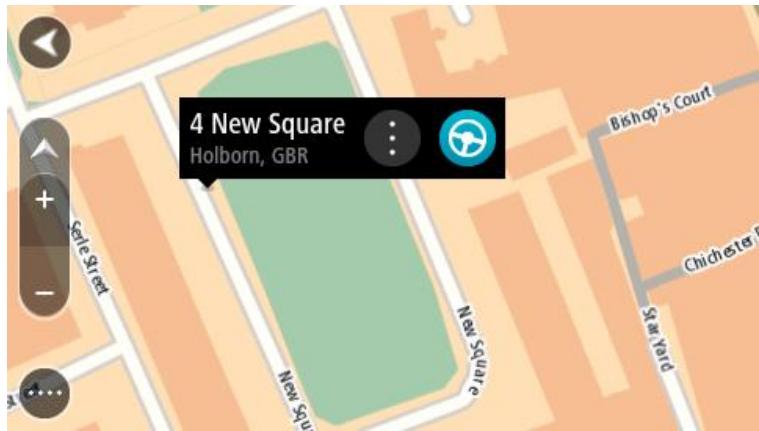Zoom out with the minus button

(x=45, y=292)
